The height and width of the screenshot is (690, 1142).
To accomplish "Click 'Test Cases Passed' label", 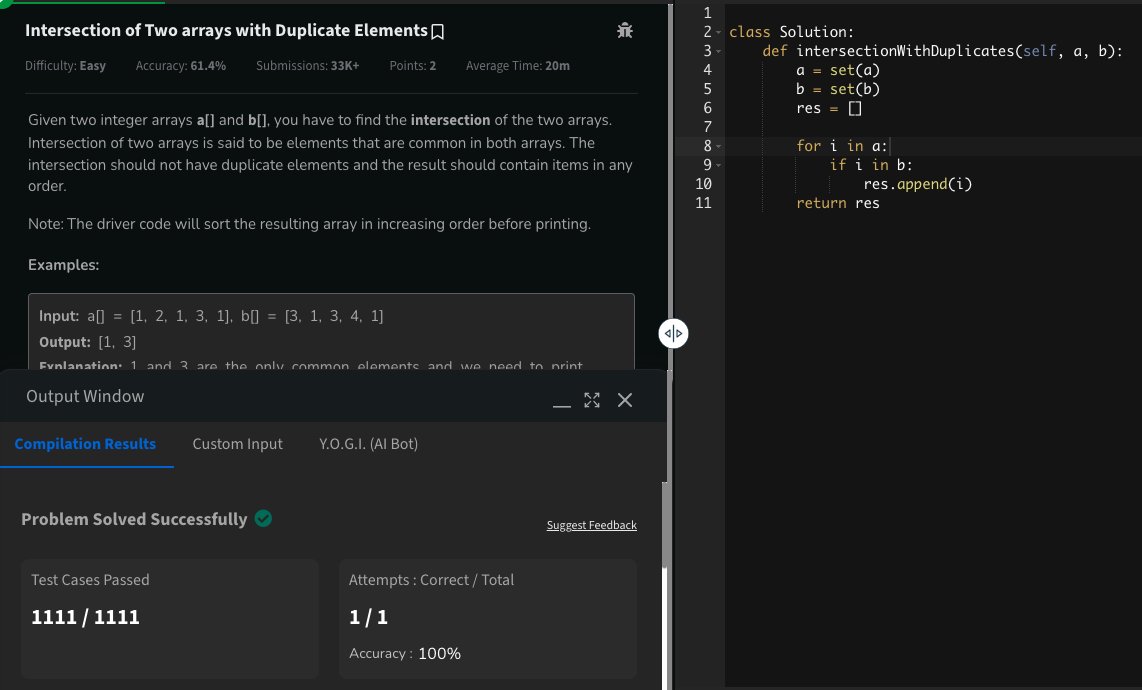I will [90, 580].
